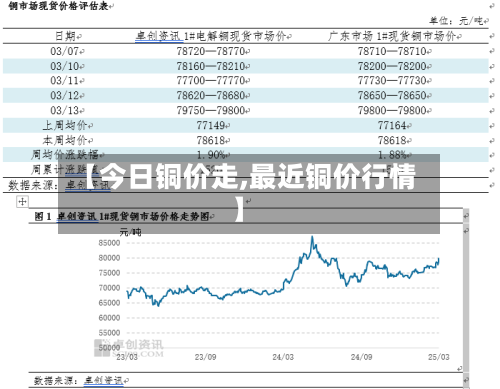Click the weekly change value 1.88%
This screenshot has width=500, height=389.
[392, 155]
